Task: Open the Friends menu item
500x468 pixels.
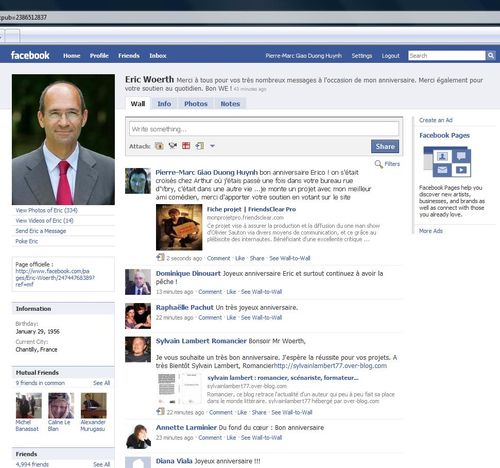Action: 129,56
